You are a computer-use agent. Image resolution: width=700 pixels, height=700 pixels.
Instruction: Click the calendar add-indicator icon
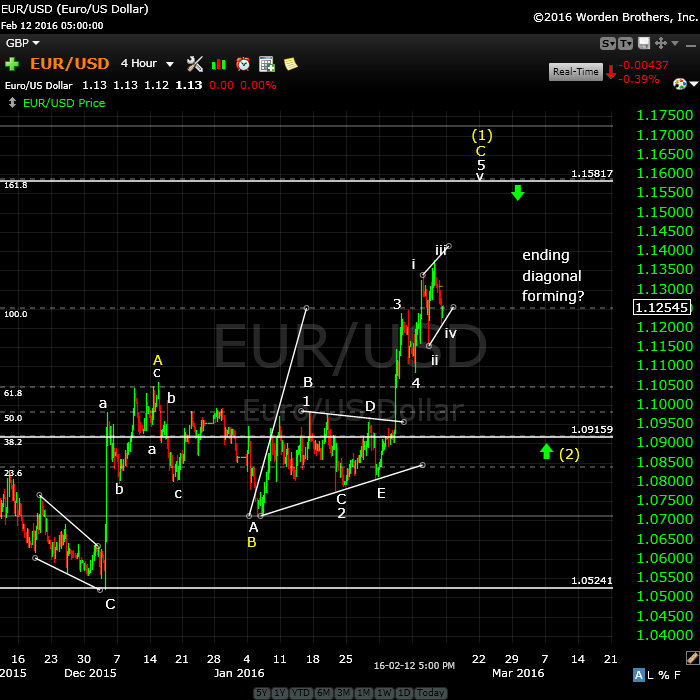click(267, 64)
